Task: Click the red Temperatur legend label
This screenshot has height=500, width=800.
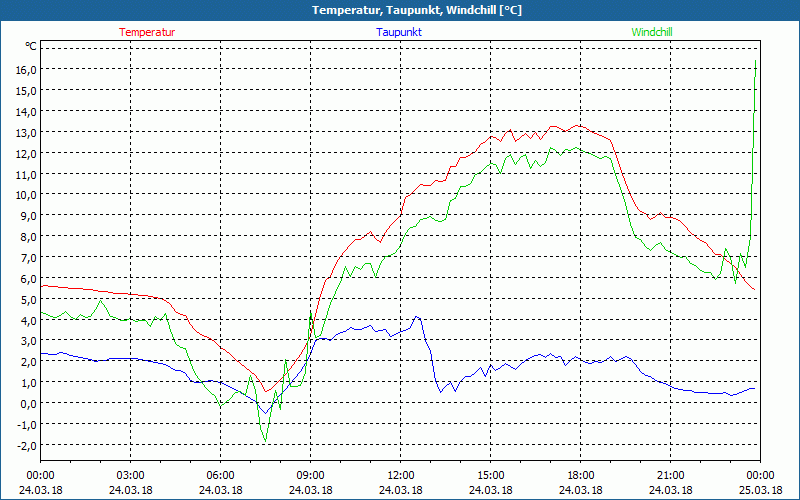Action: click(x=147, y=32)
